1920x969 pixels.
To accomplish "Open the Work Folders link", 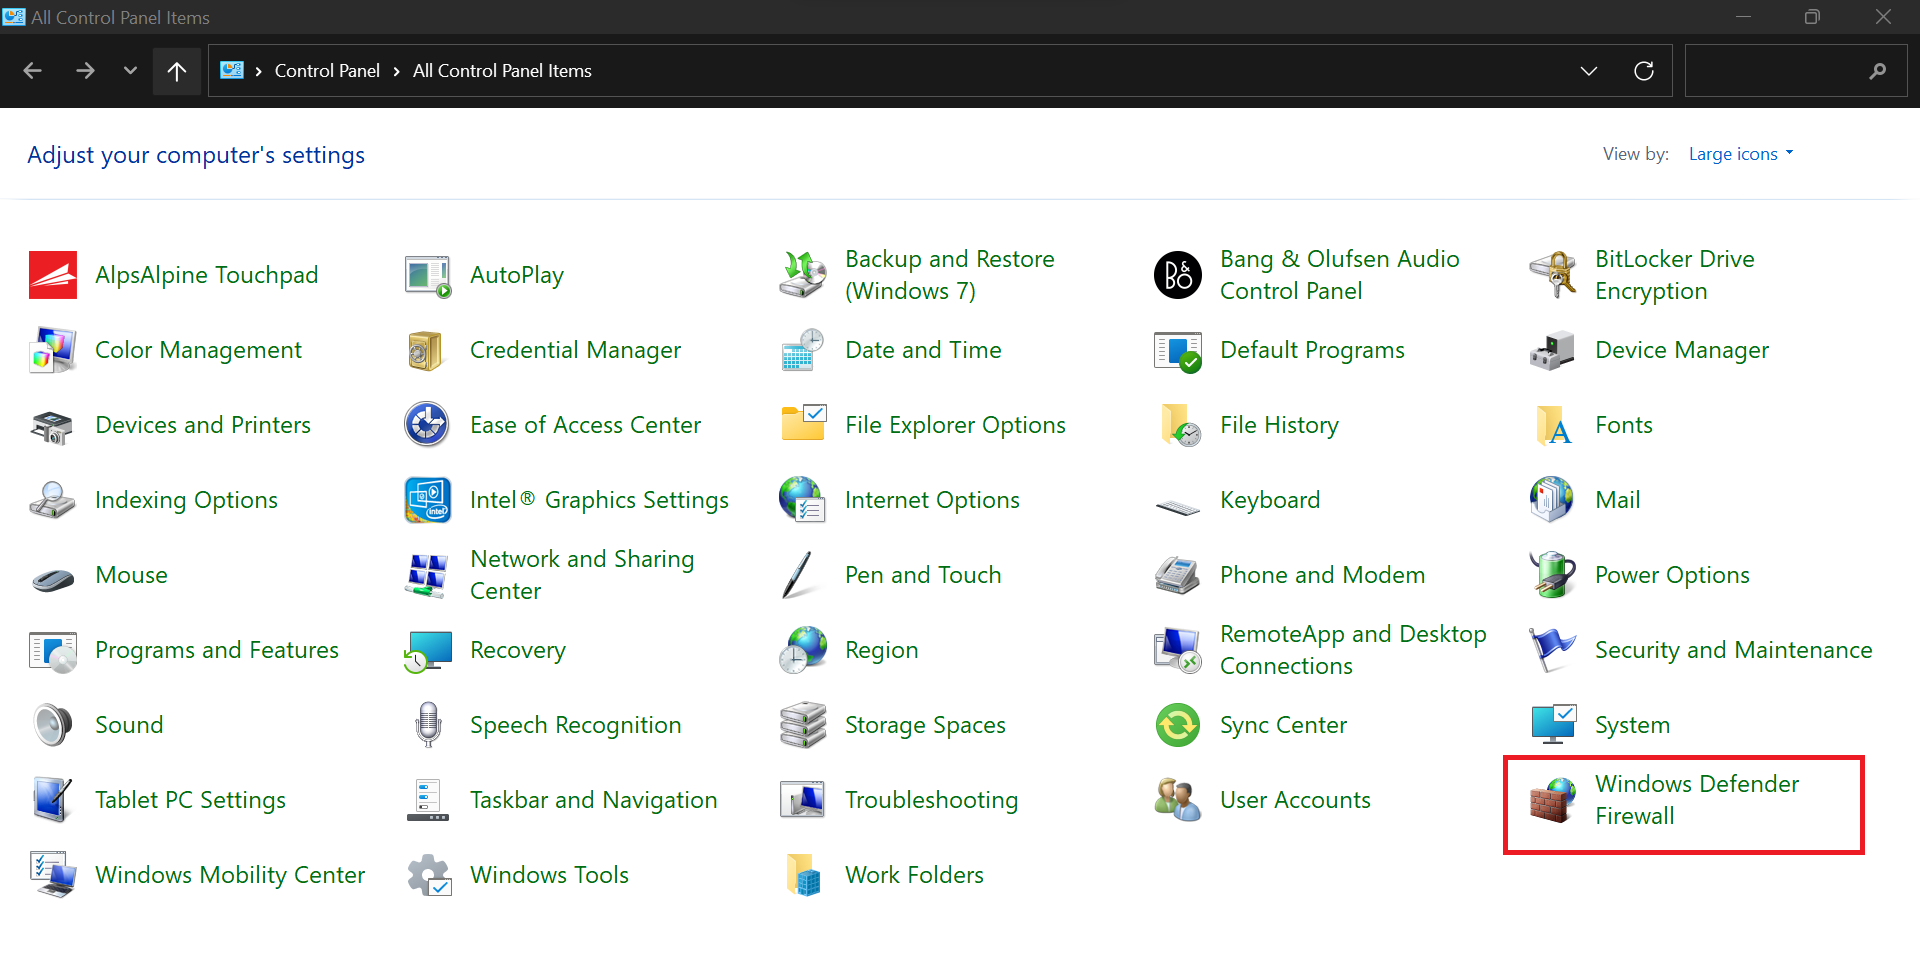I will point(914,875).
